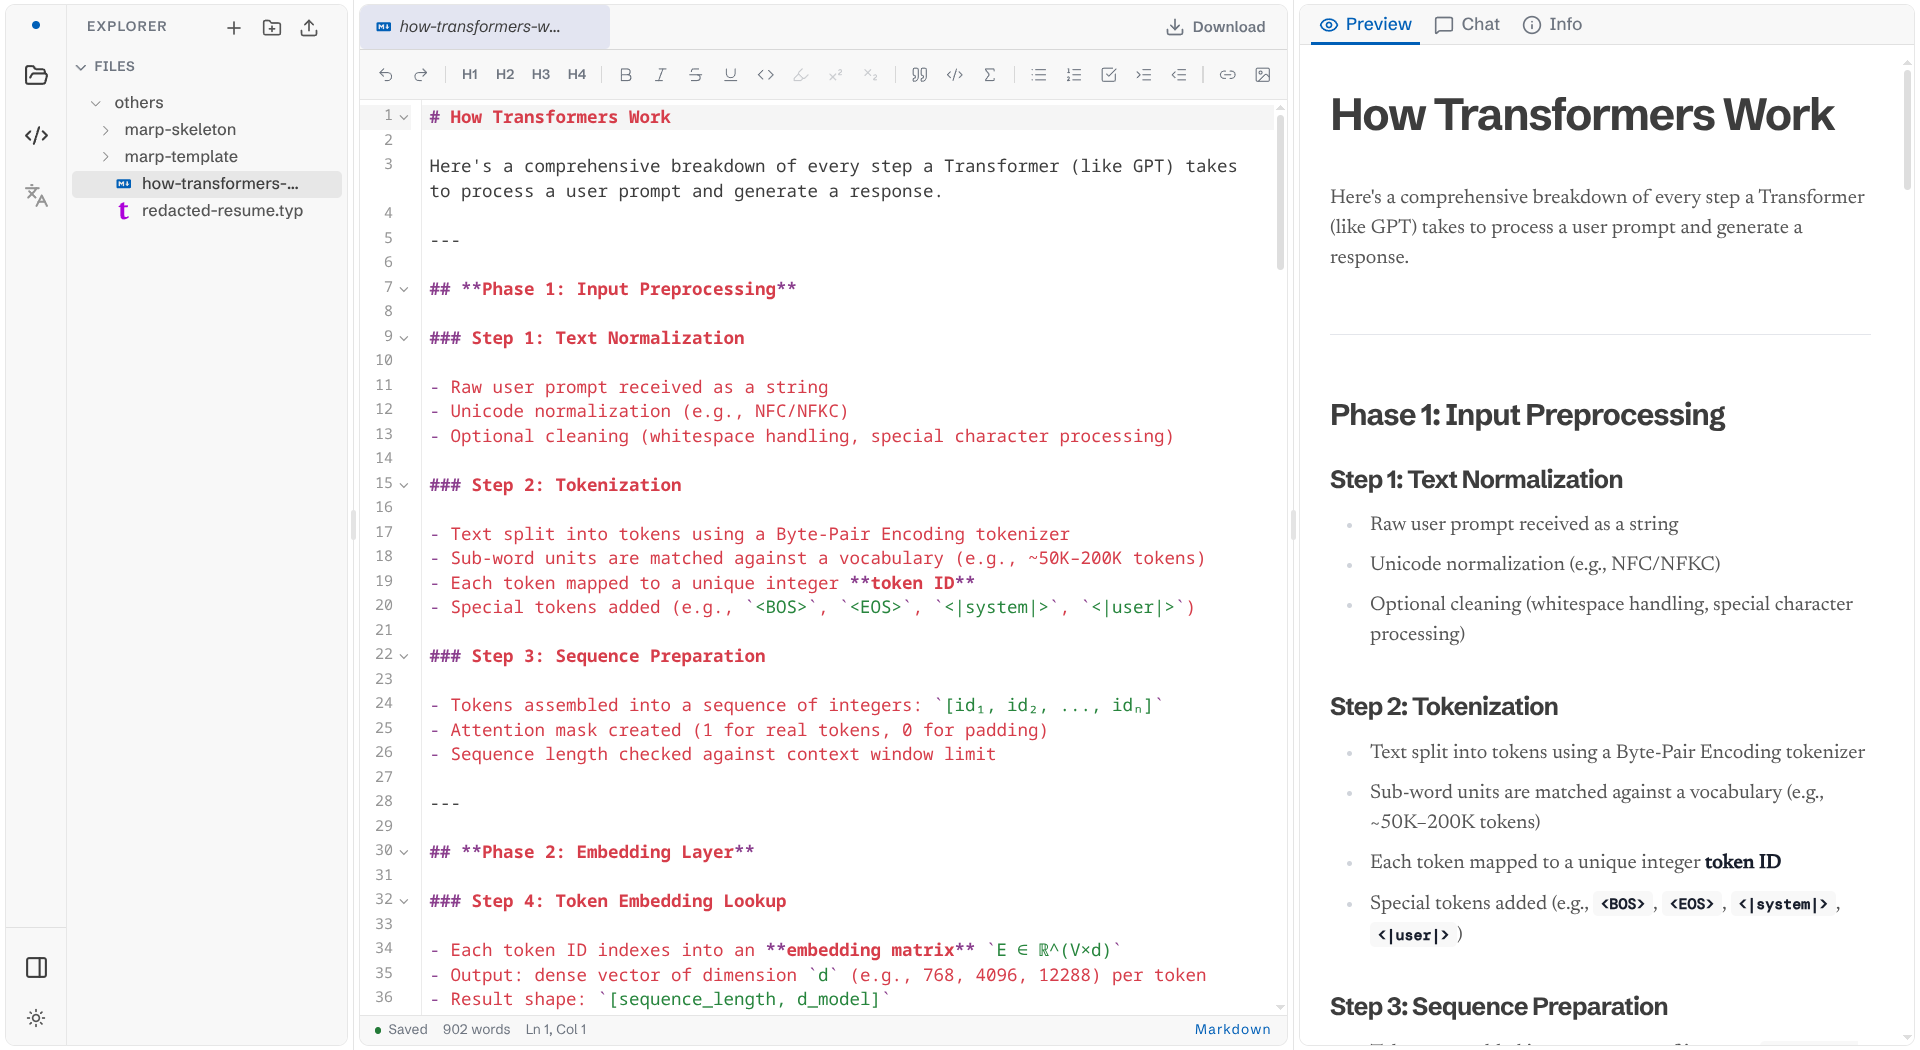Insert a blockquote
This screenshot has width=1920, height=1050.
[920, 75]
